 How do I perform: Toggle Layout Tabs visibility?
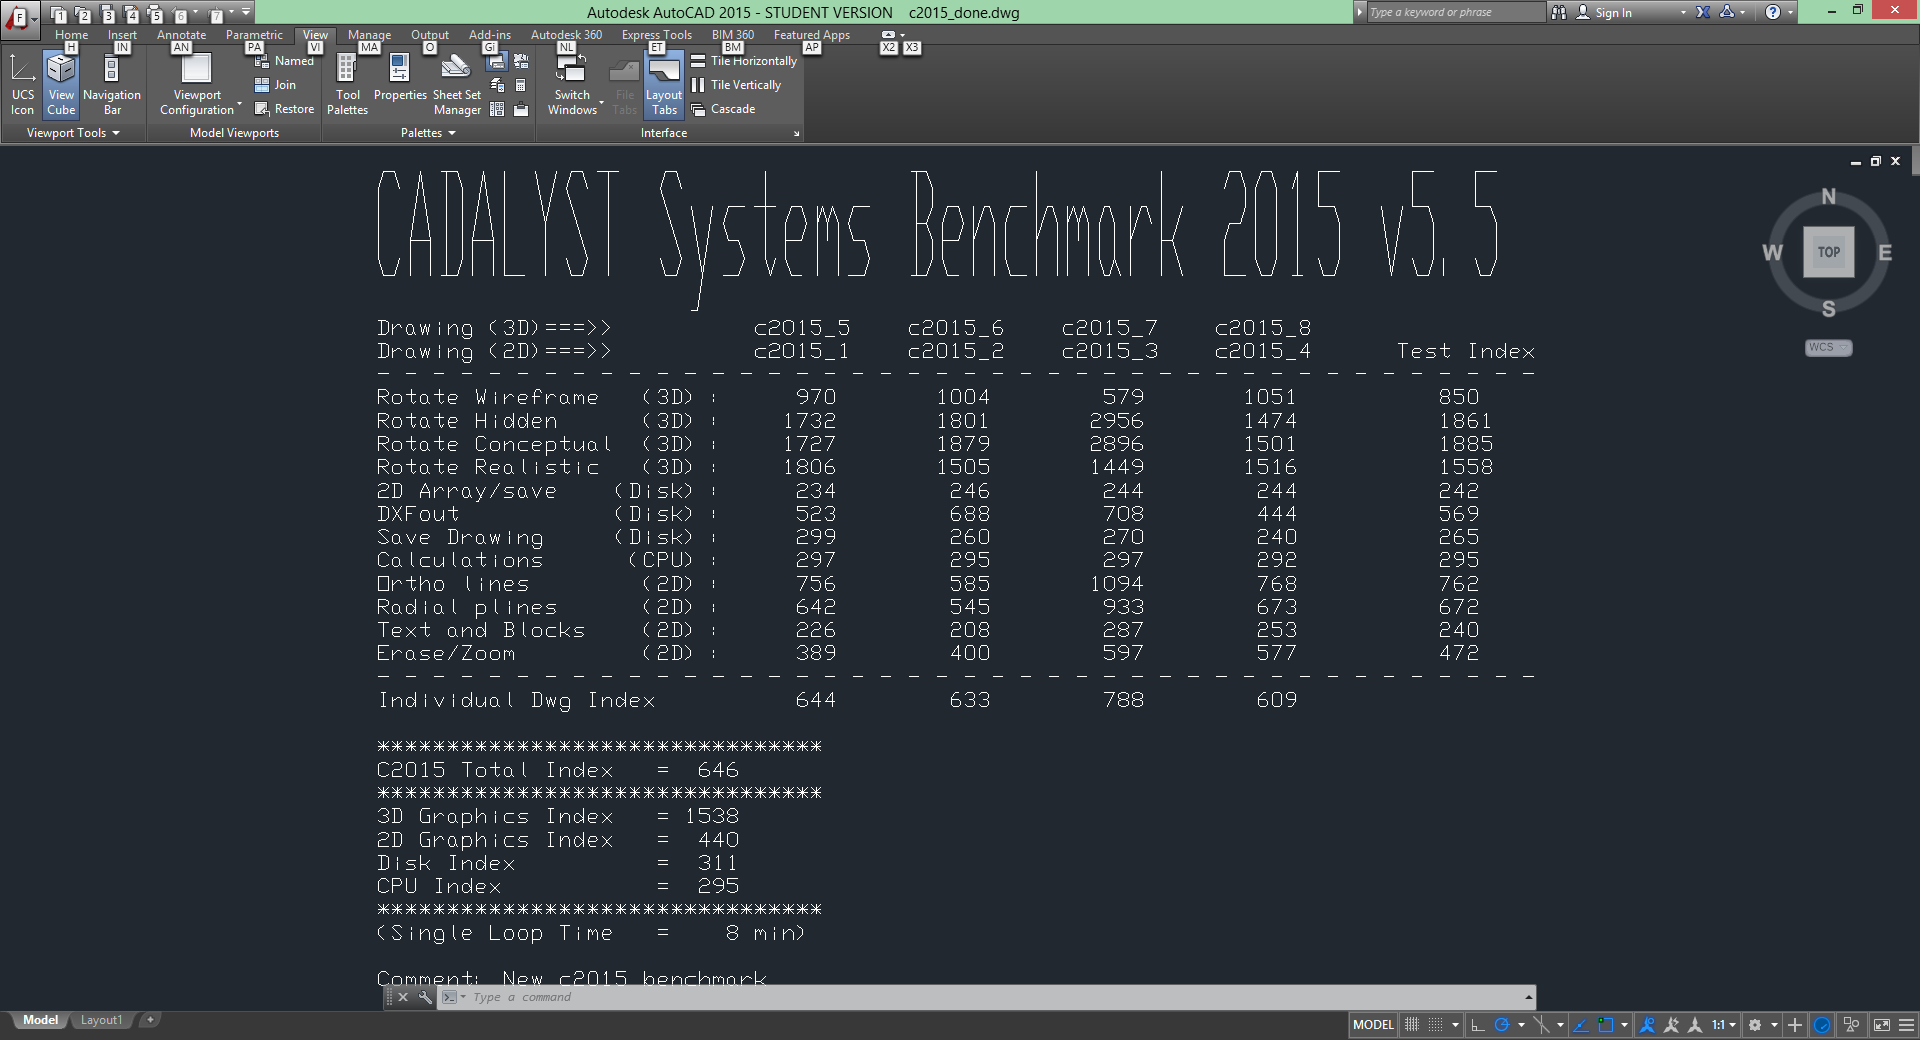point(664,85)
